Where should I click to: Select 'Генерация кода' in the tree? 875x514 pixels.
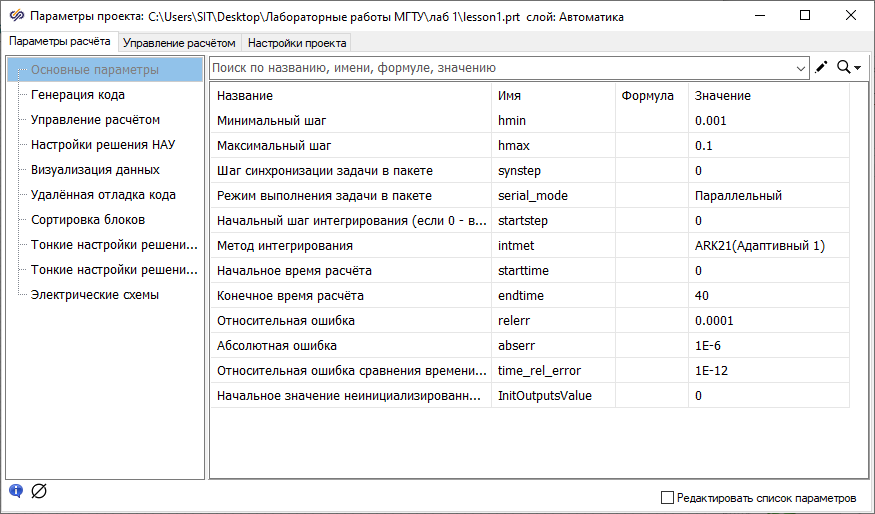[x=78, y=95]
